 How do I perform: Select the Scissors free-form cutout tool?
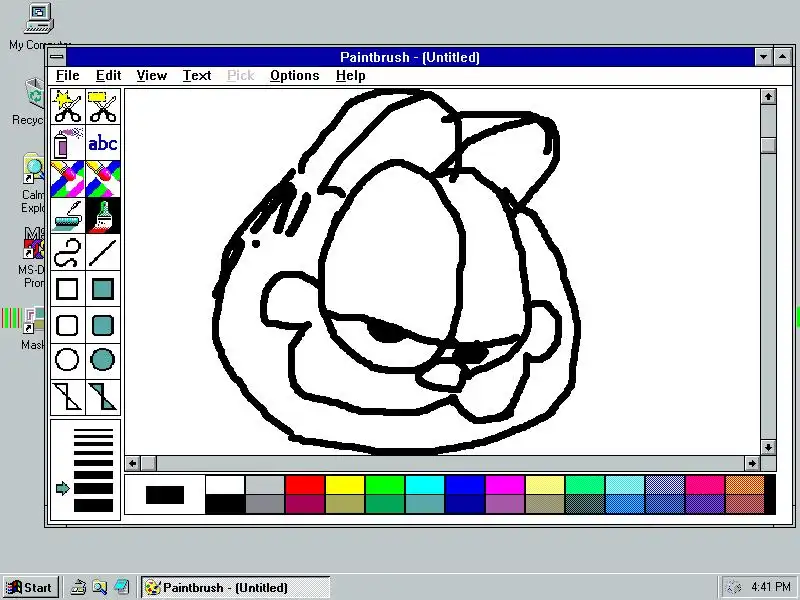click(68, 106)
